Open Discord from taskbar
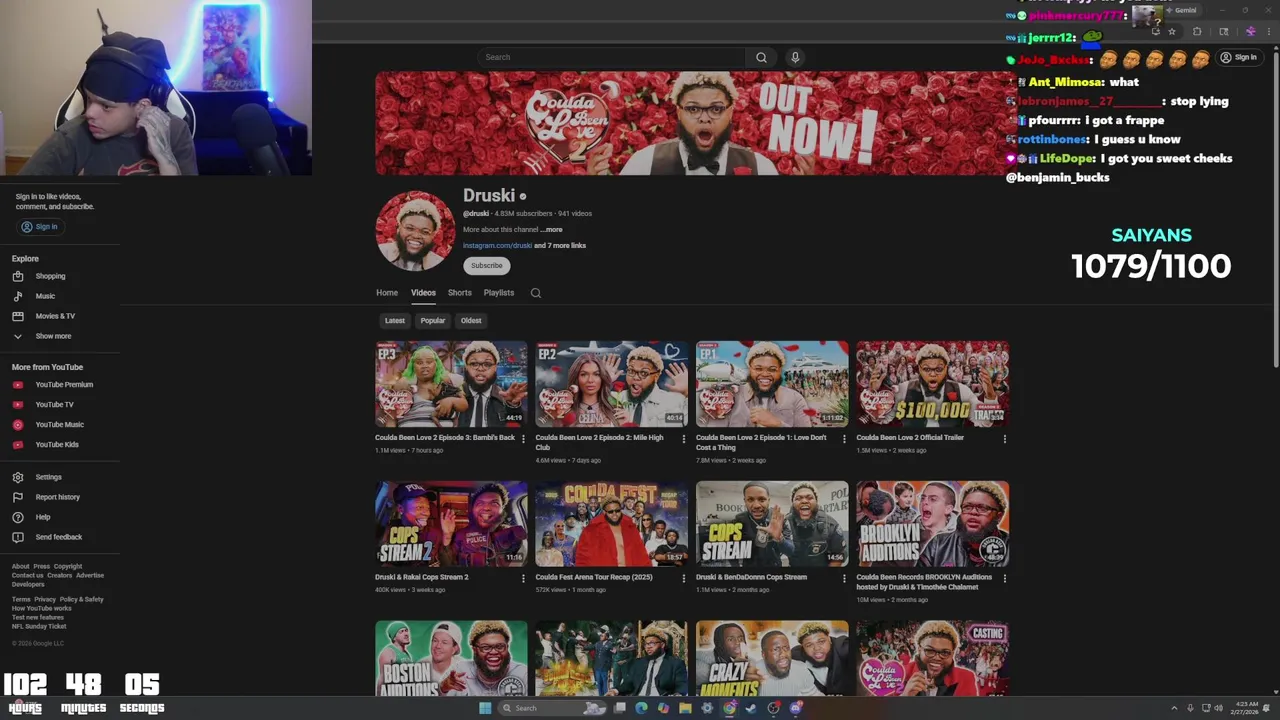The image size is (1280, 720). point(795,708)
